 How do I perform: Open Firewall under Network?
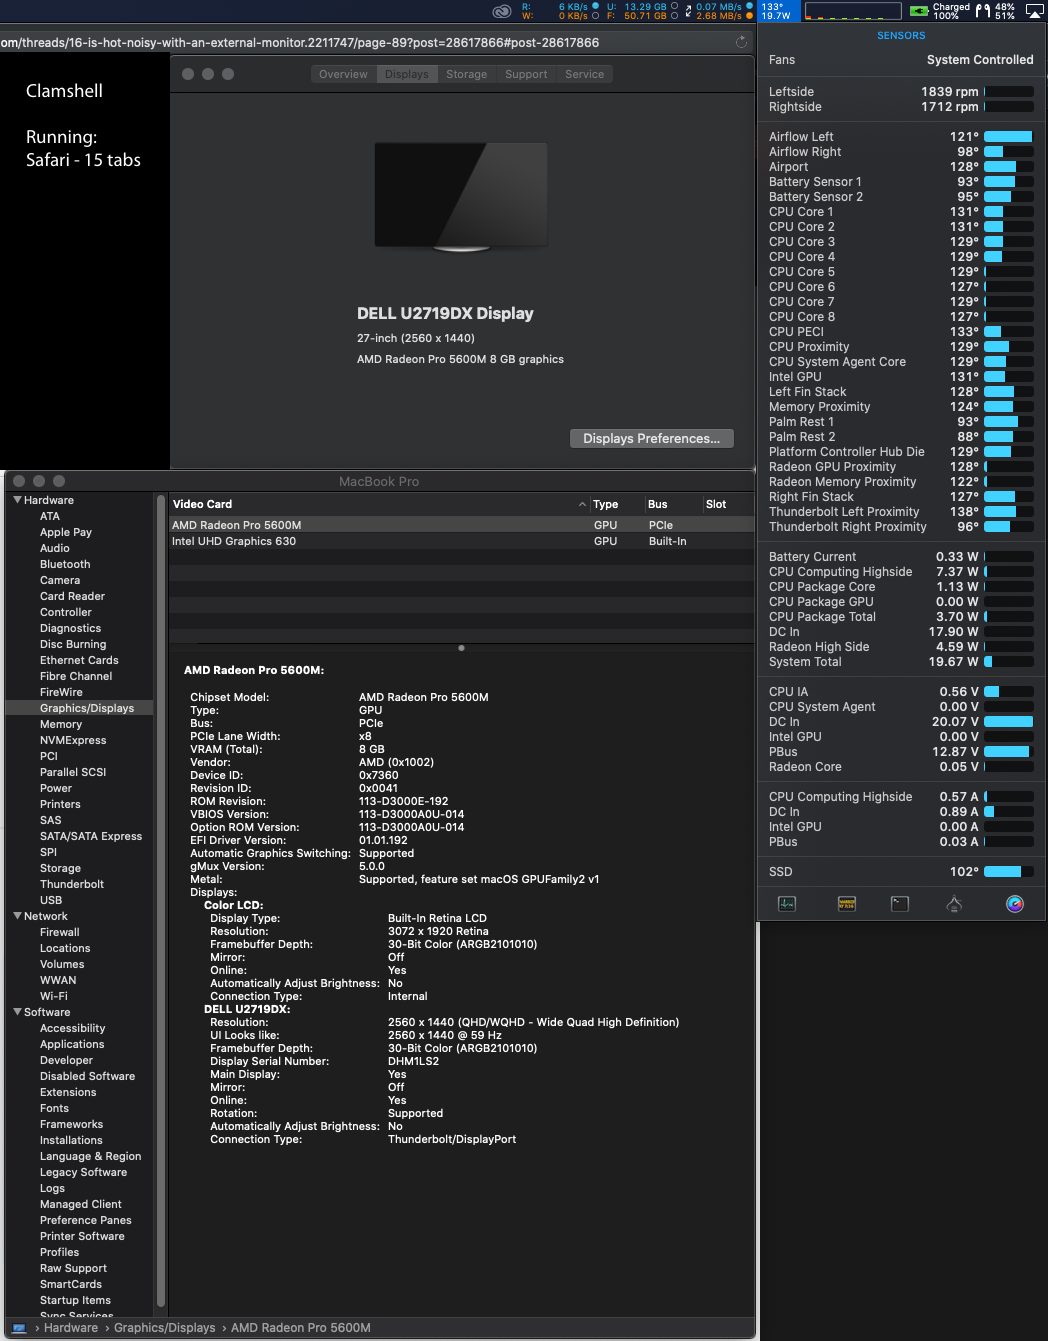60,932
